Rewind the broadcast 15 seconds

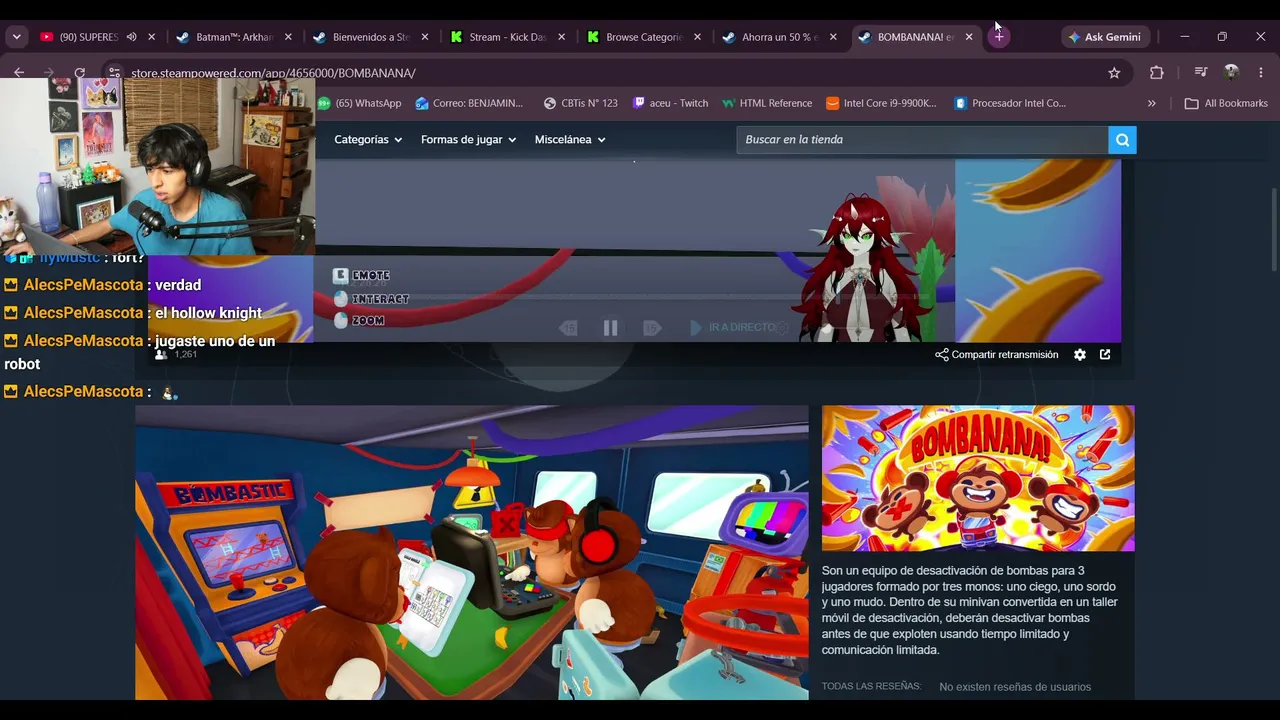(568, 328)
